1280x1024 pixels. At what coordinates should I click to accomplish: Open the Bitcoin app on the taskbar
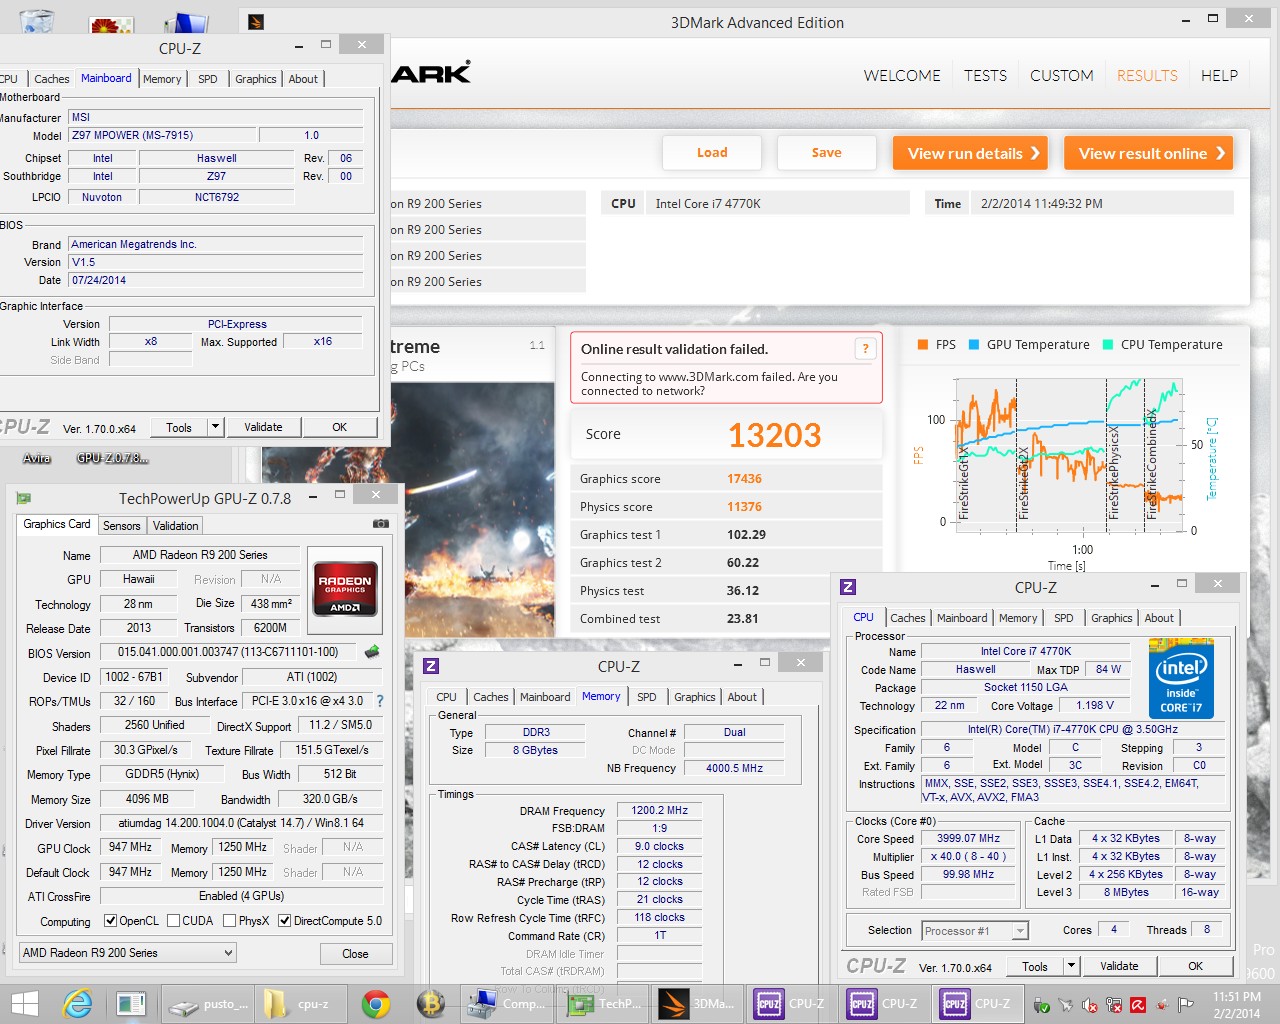(x=431, y=1004)
